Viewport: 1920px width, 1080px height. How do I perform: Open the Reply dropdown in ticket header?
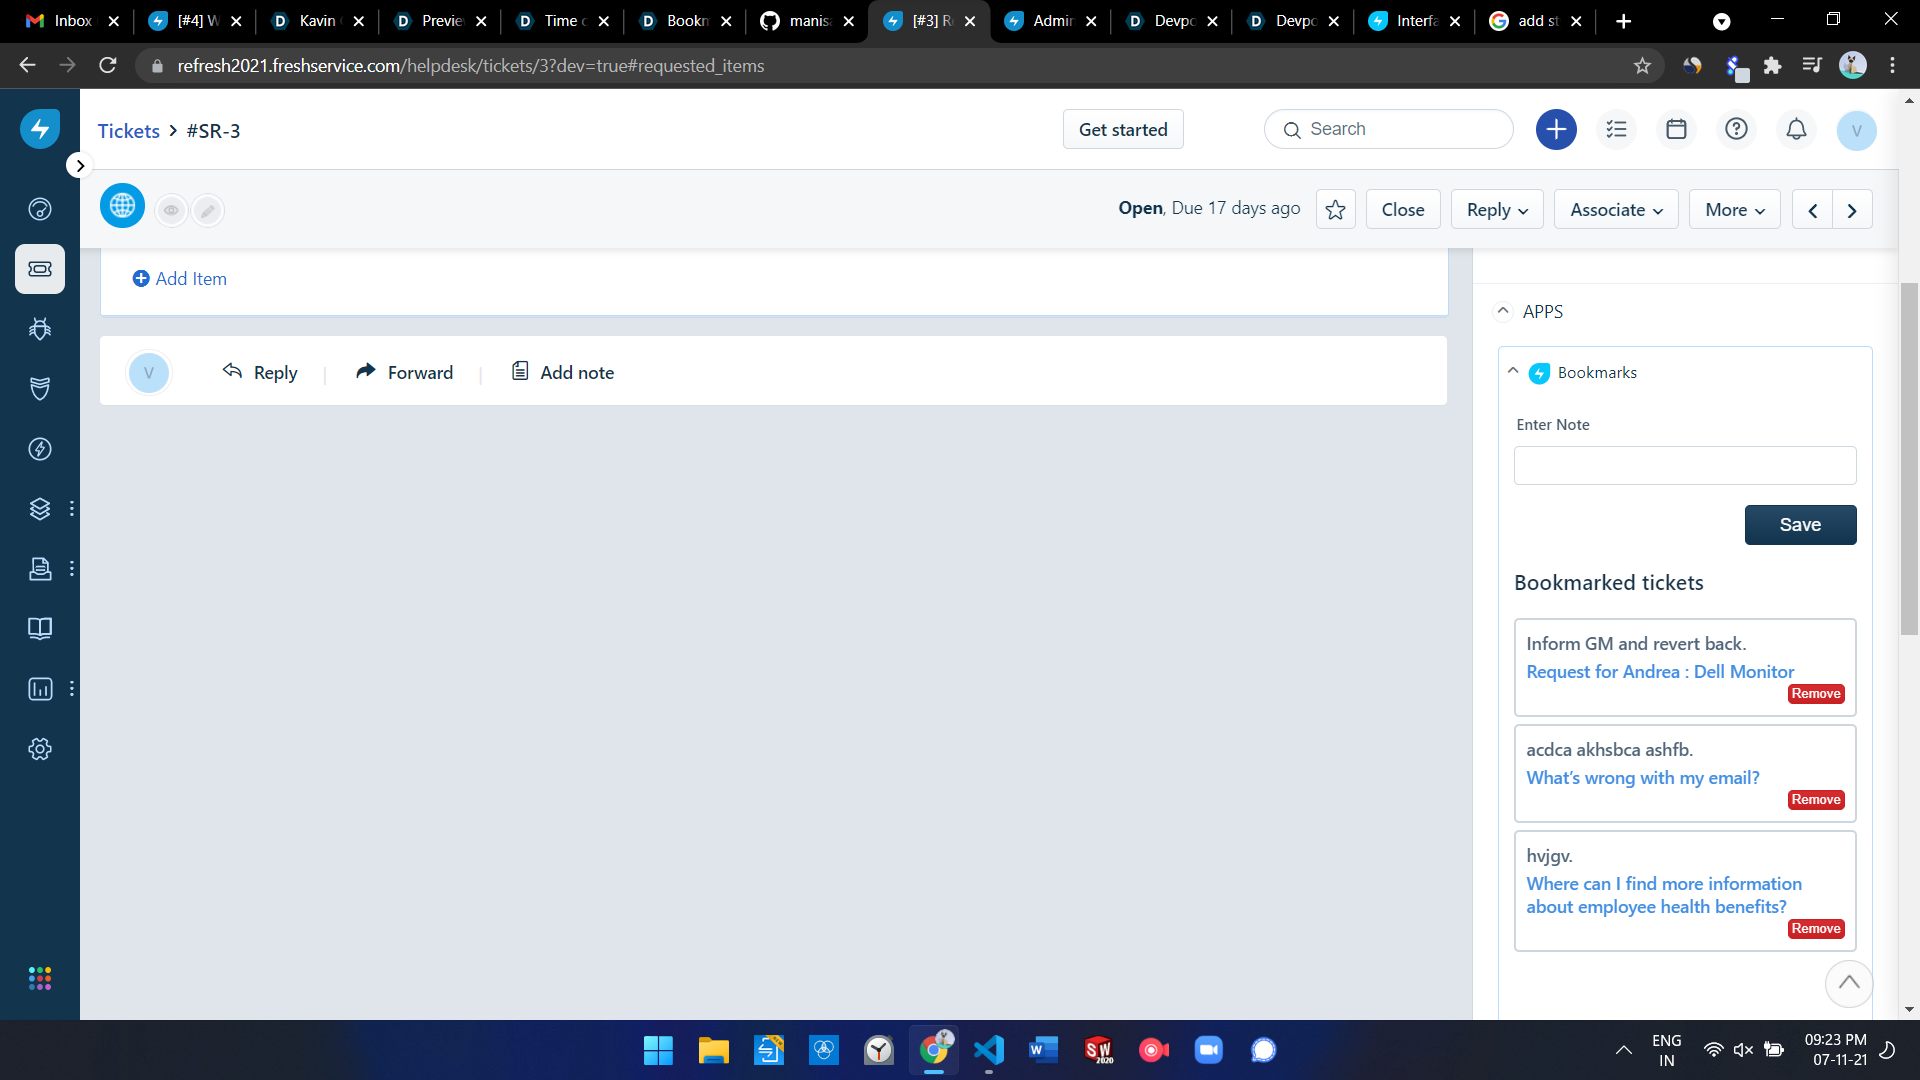(1496, 210)
